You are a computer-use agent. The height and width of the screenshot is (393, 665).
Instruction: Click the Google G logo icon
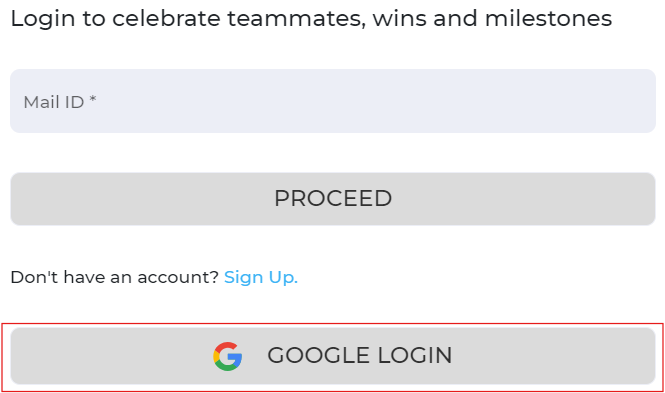pyautogui.click(x=228, y=356)
